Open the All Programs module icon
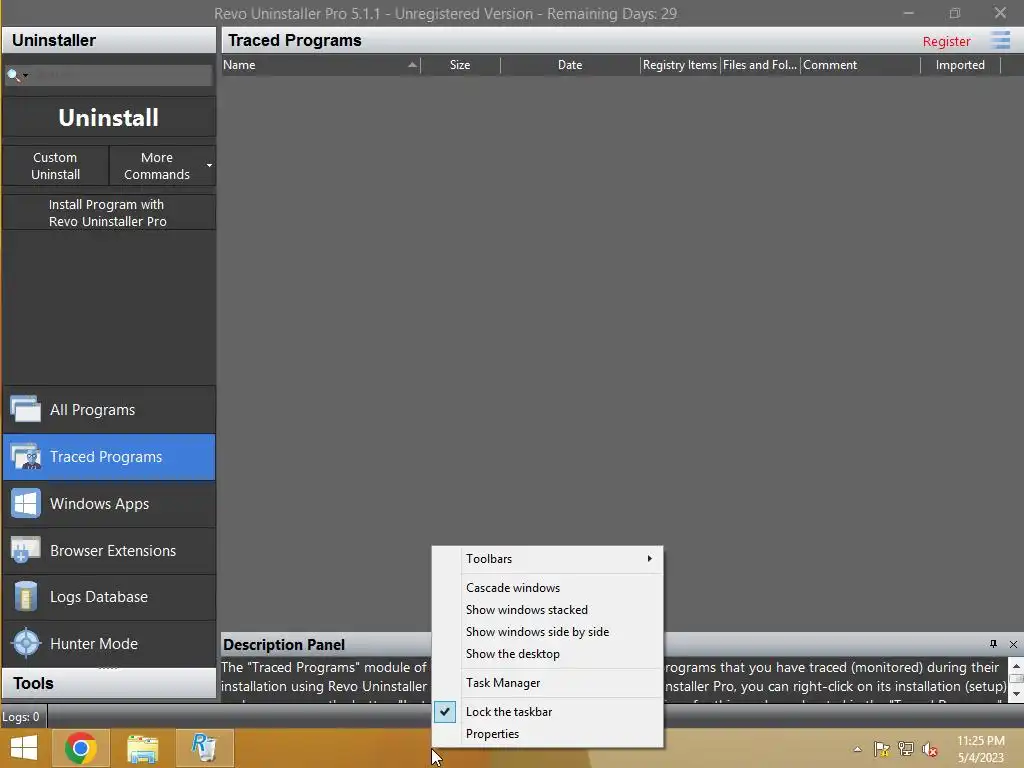1024x768 pixels. [x=25, y=409]
